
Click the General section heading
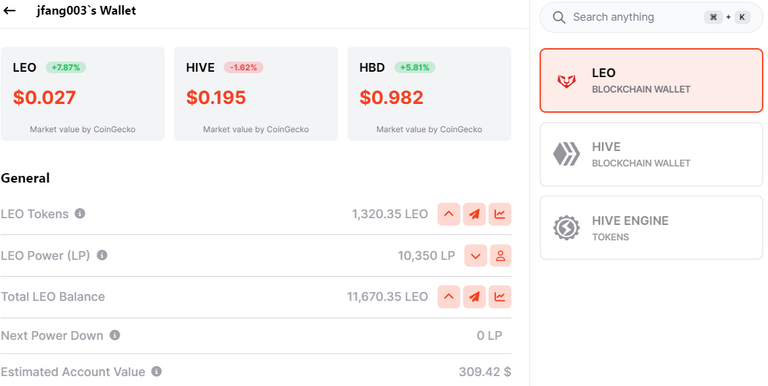point(25,178)
